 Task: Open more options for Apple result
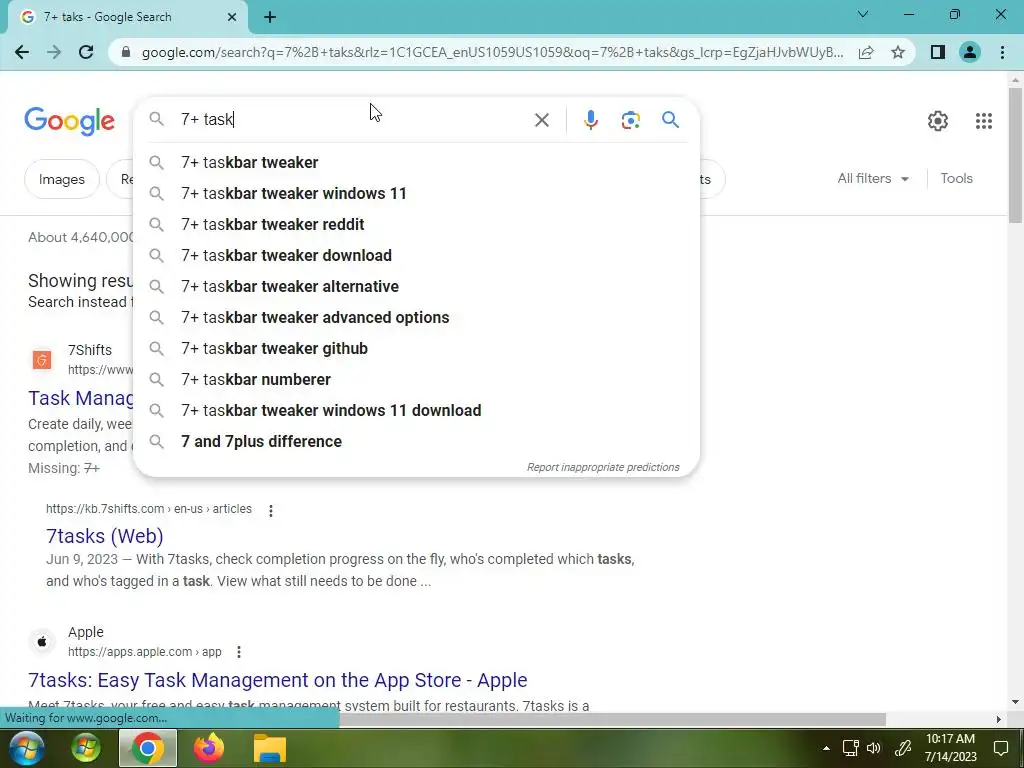239,652
